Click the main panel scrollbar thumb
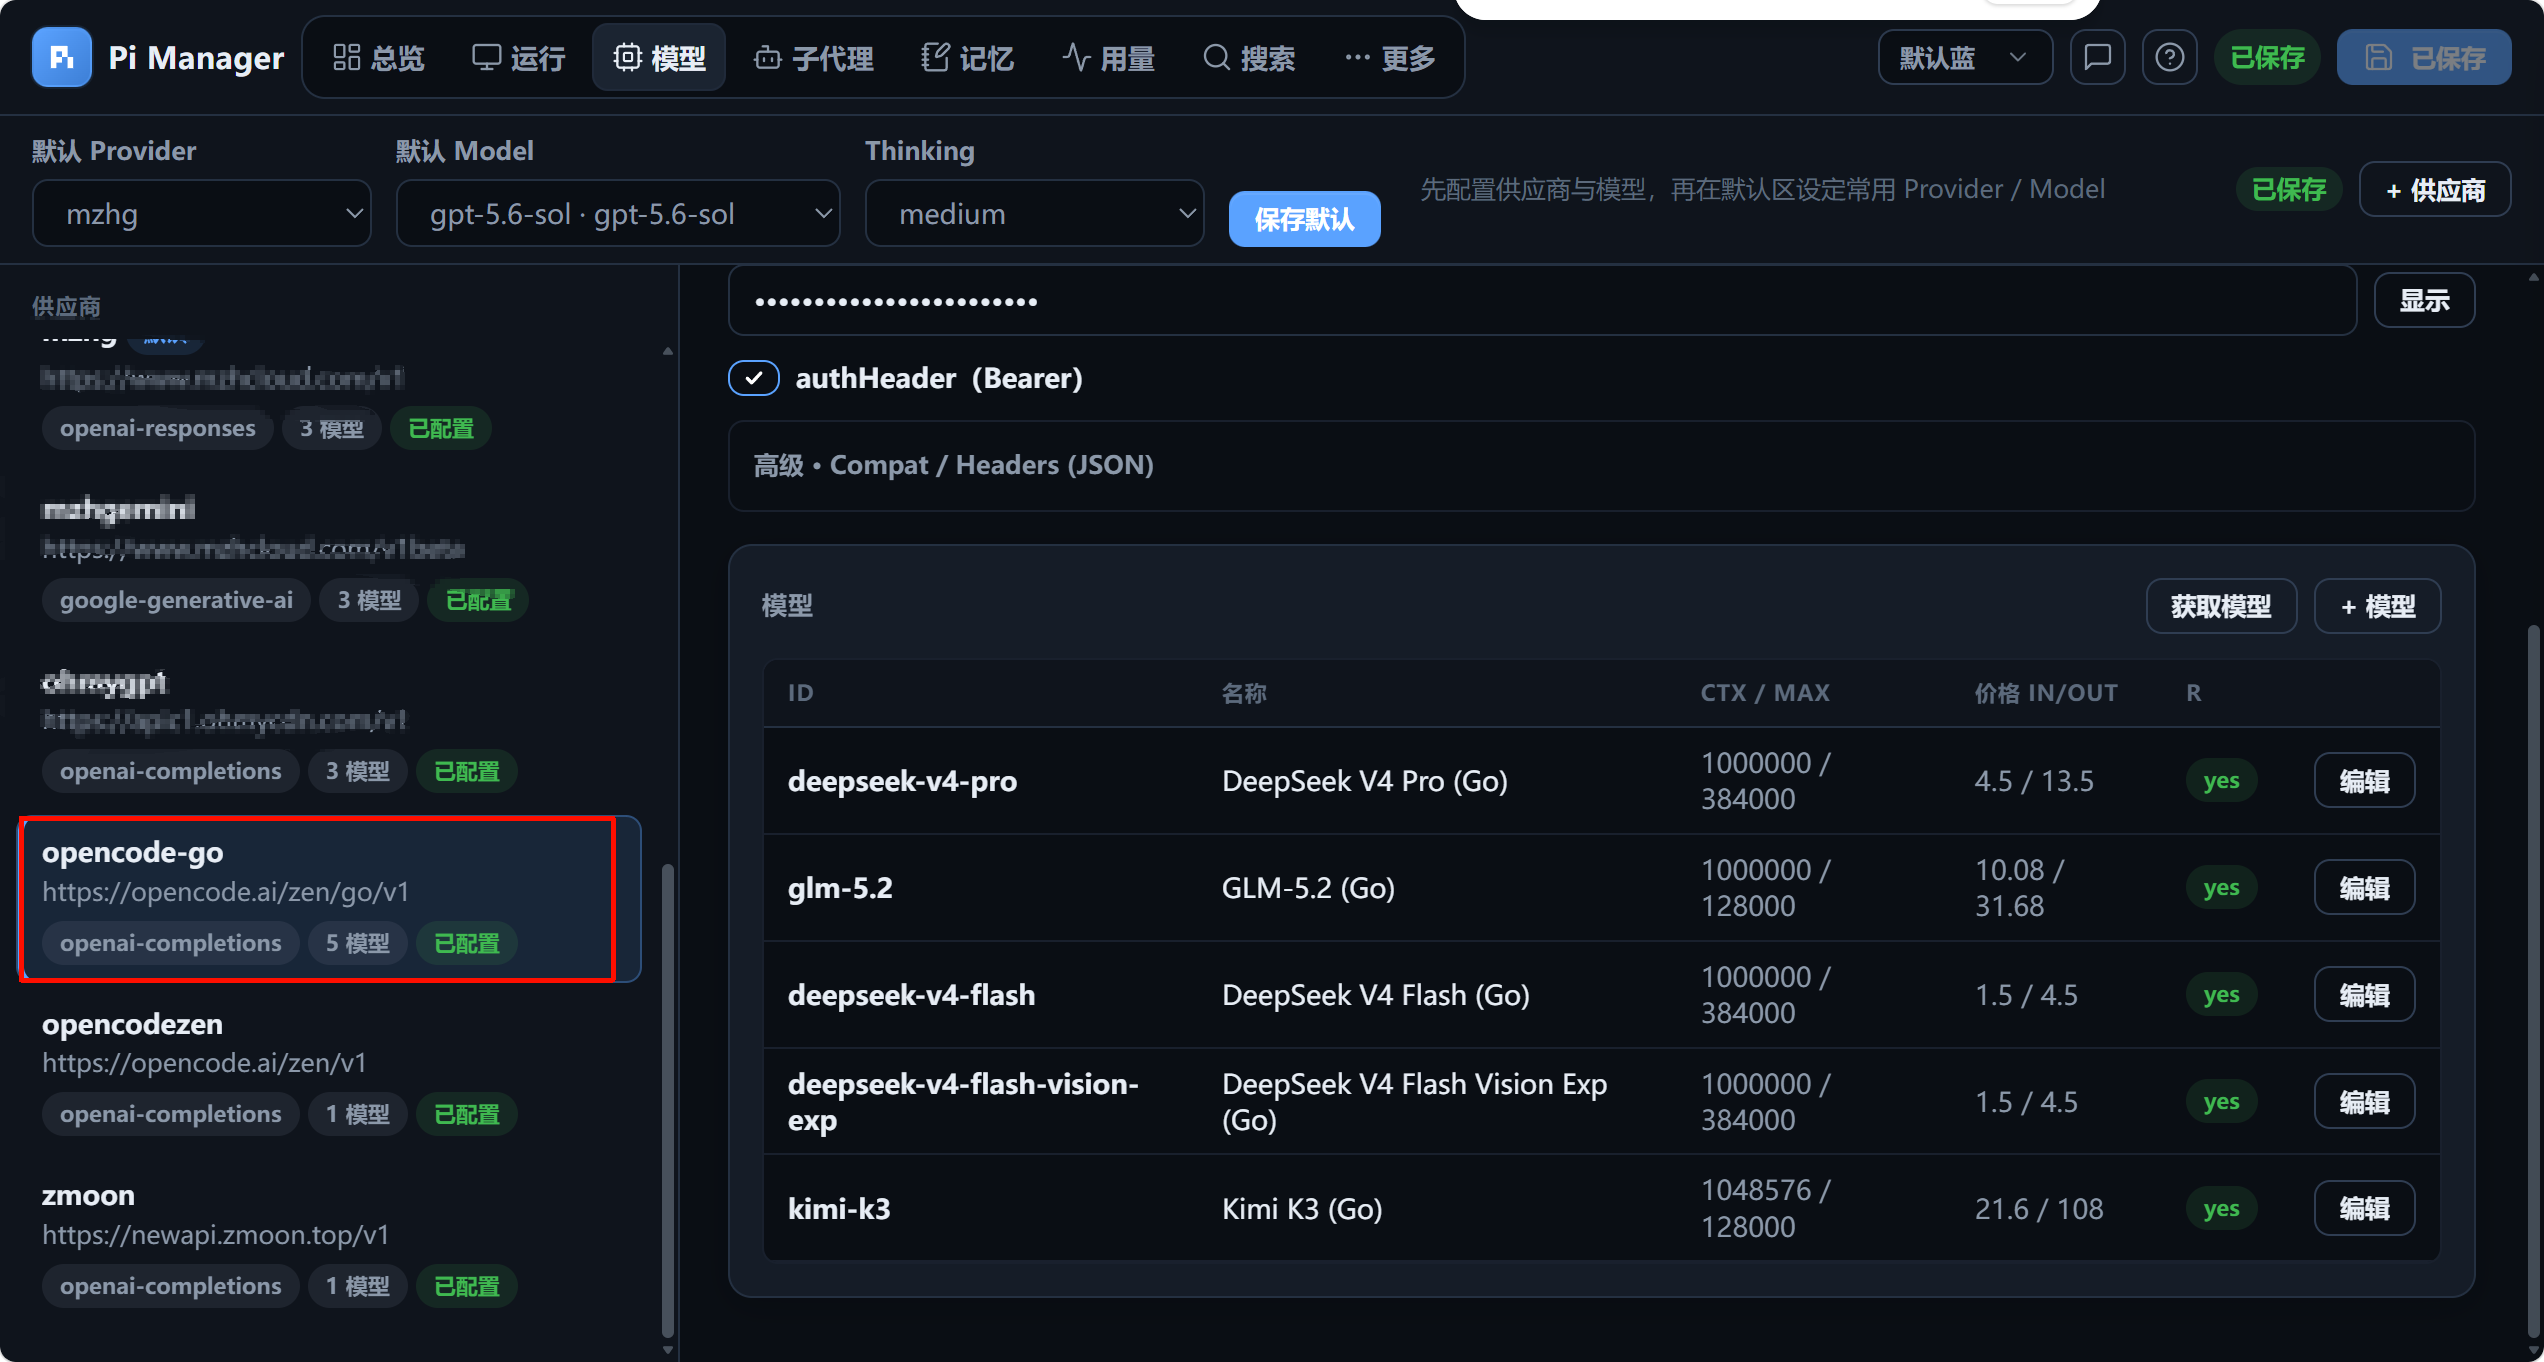The image size is (2544, 1362). [2533, 980]
